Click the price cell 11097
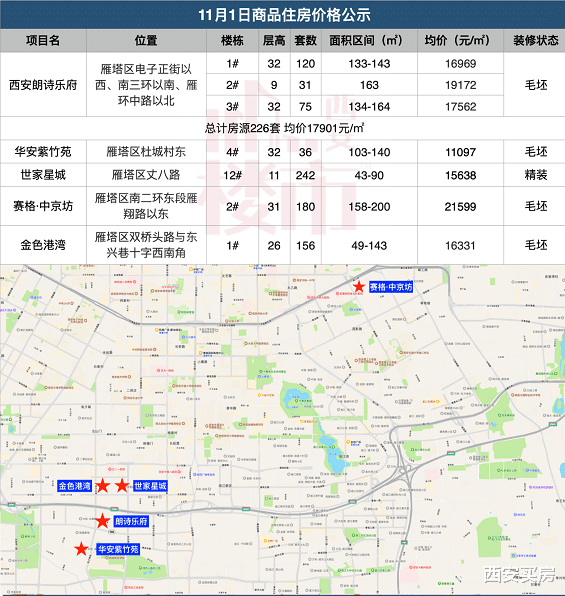 point(460,152)
